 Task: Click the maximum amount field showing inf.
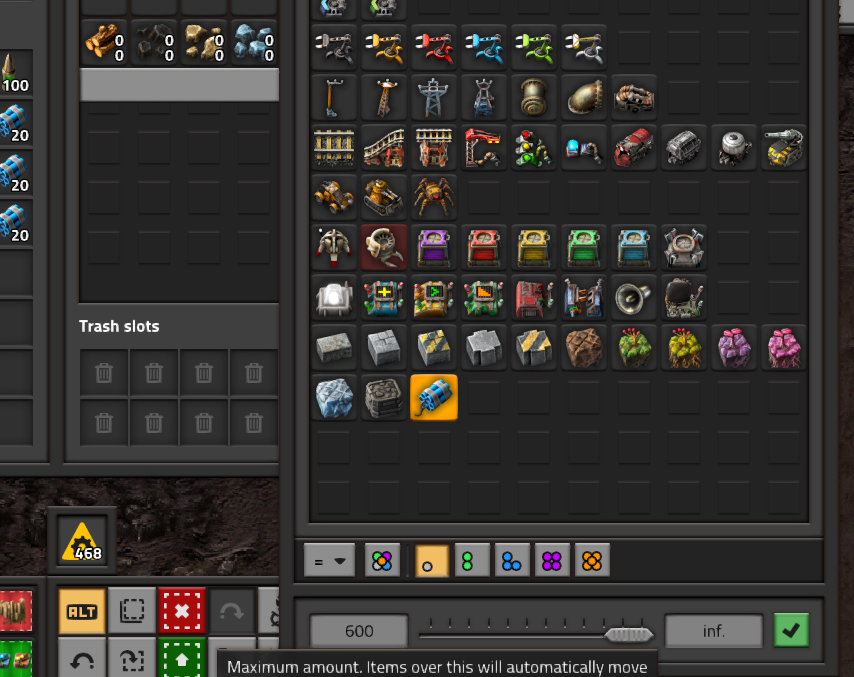713,631
